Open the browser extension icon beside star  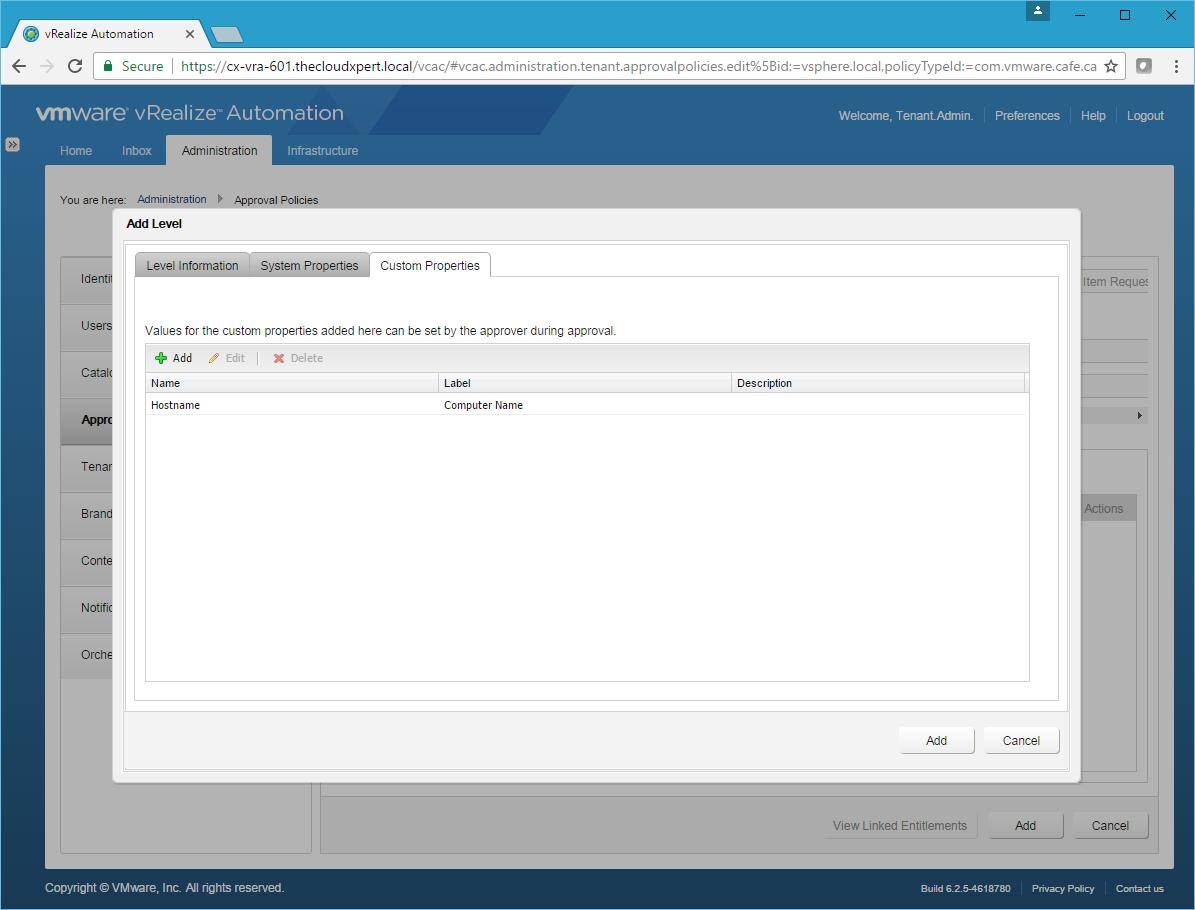(x=1144, y=66)
